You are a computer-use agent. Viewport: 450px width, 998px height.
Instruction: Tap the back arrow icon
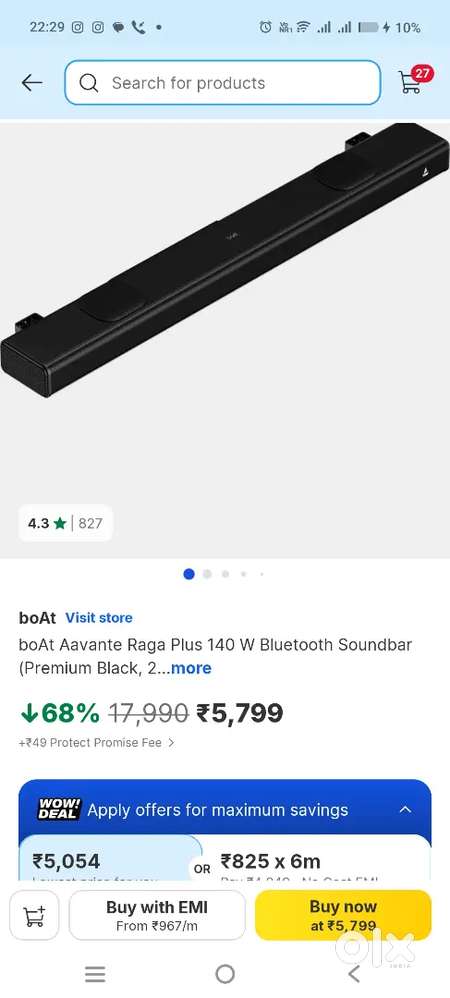tap(32, 83)
